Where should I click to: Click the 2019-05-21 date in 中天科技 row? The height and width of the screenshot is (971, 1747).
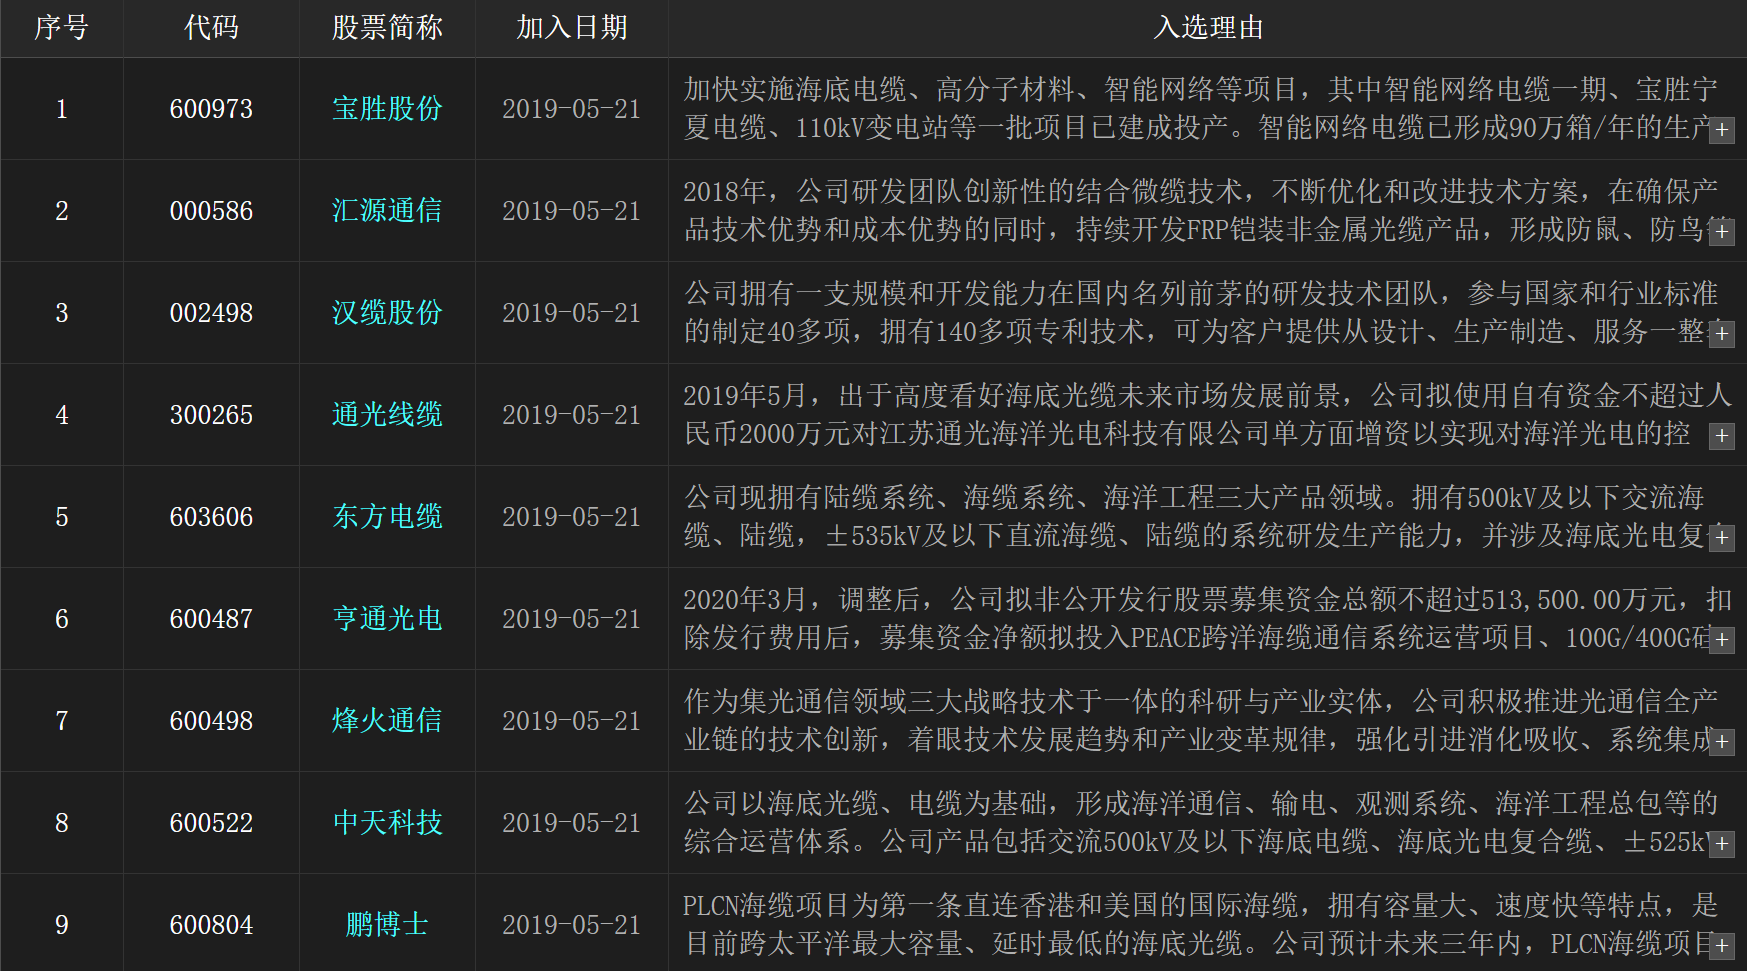pyautogui.click(x=571, y=823)
